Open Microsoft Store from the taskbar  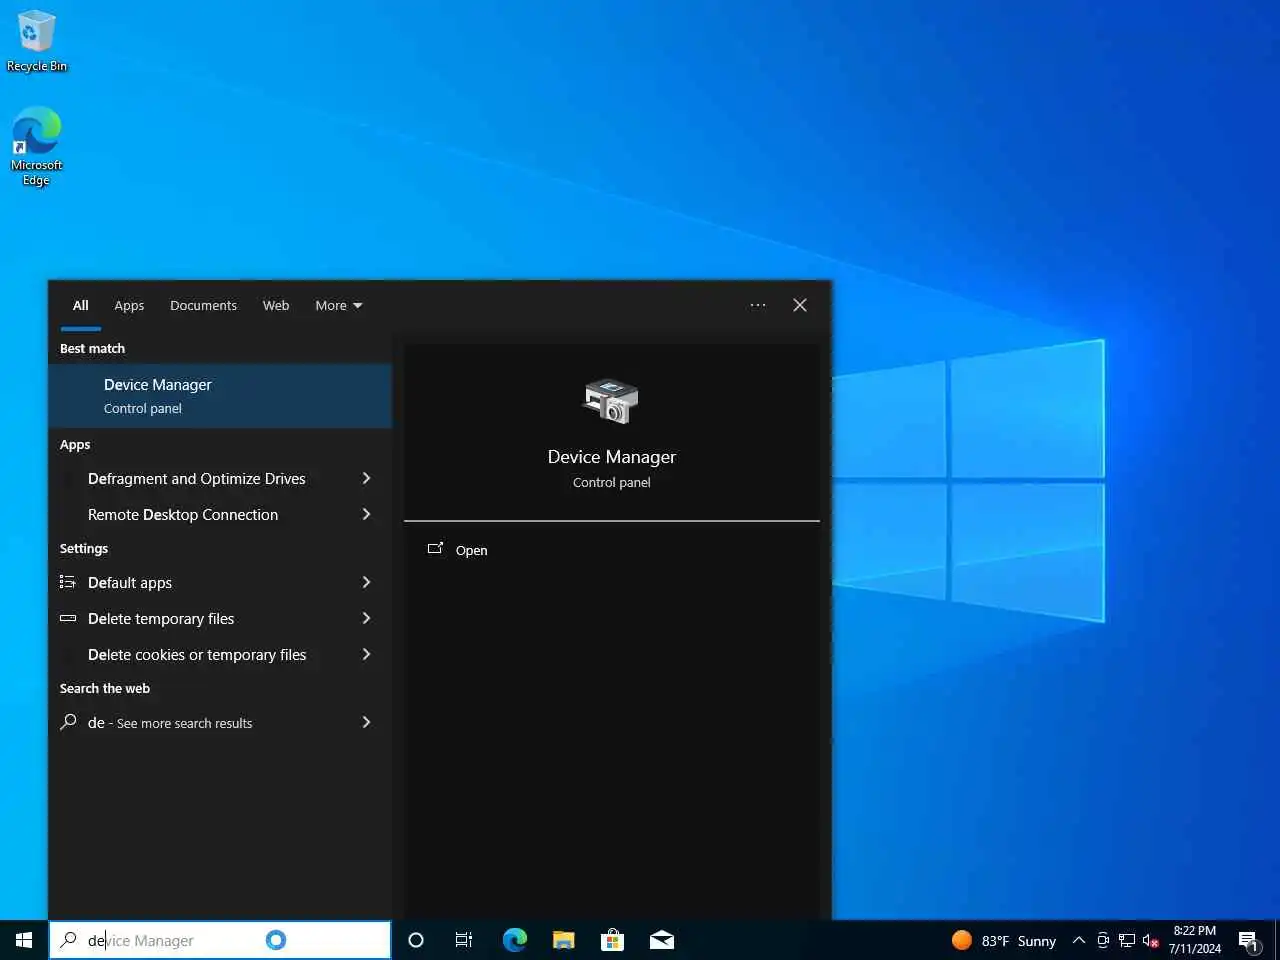tap(612, 940)
